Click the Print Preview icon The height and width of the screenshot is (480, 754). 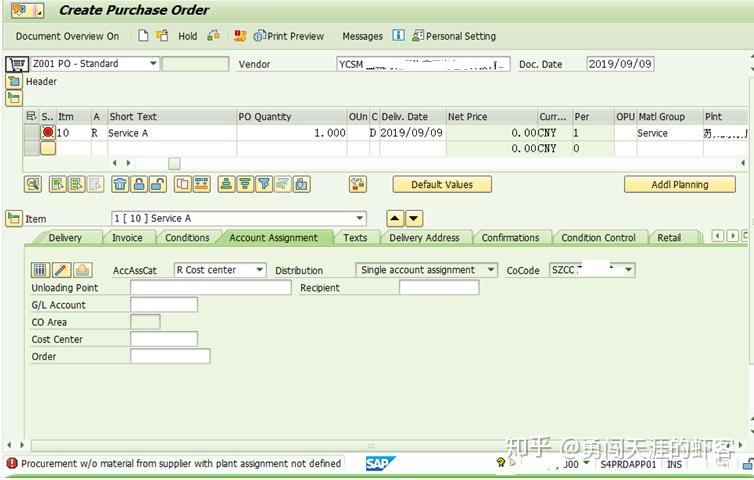[x=260, y=36]
